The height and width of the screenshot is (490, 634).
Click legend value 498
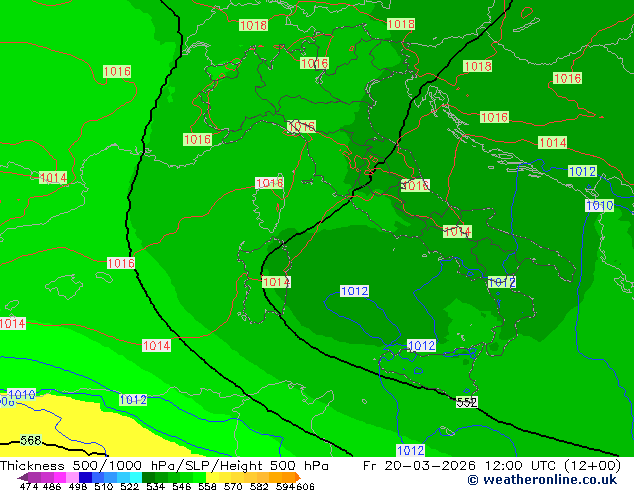[x=78, y=486]
